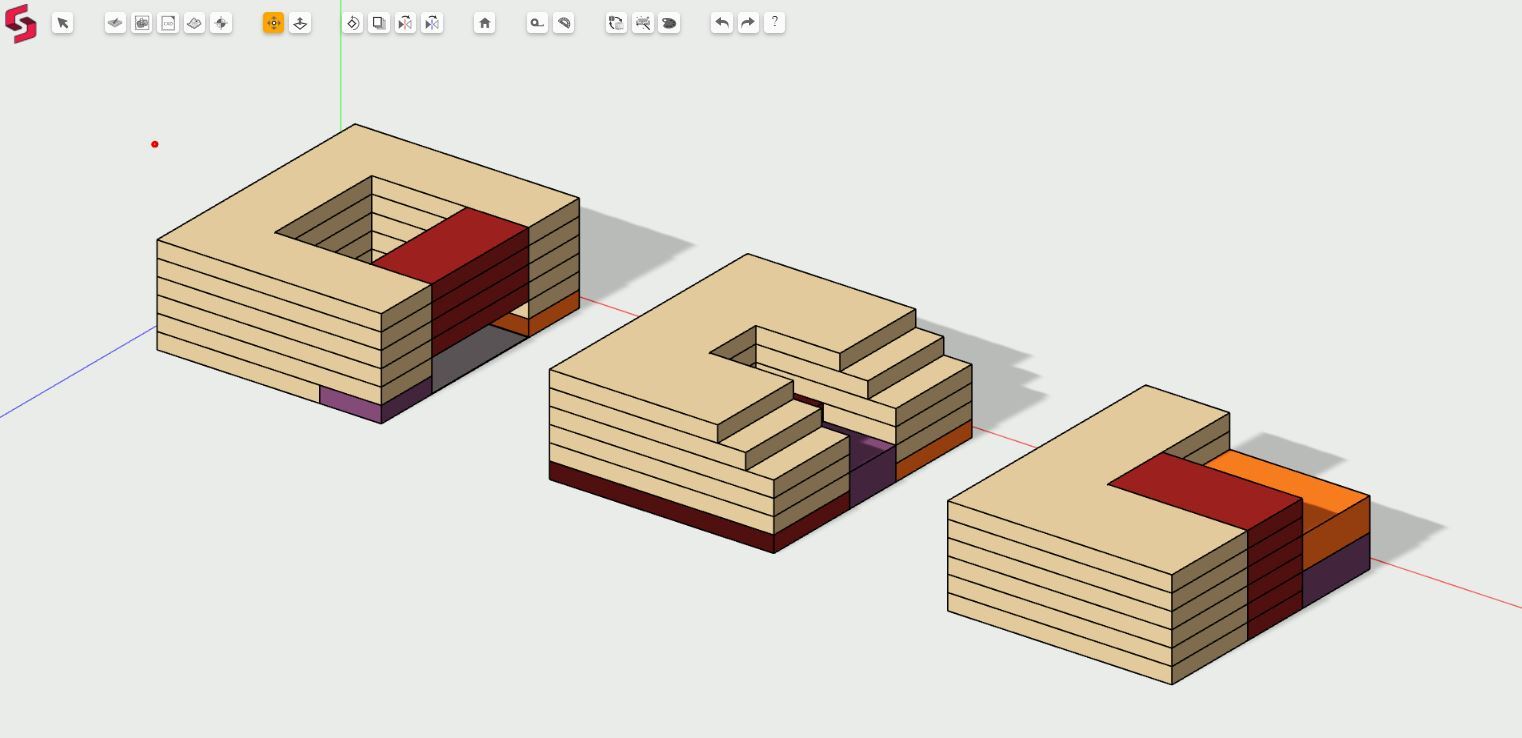Click the DXD file import icon
1522x738 pixels.
tap(168, 22)
